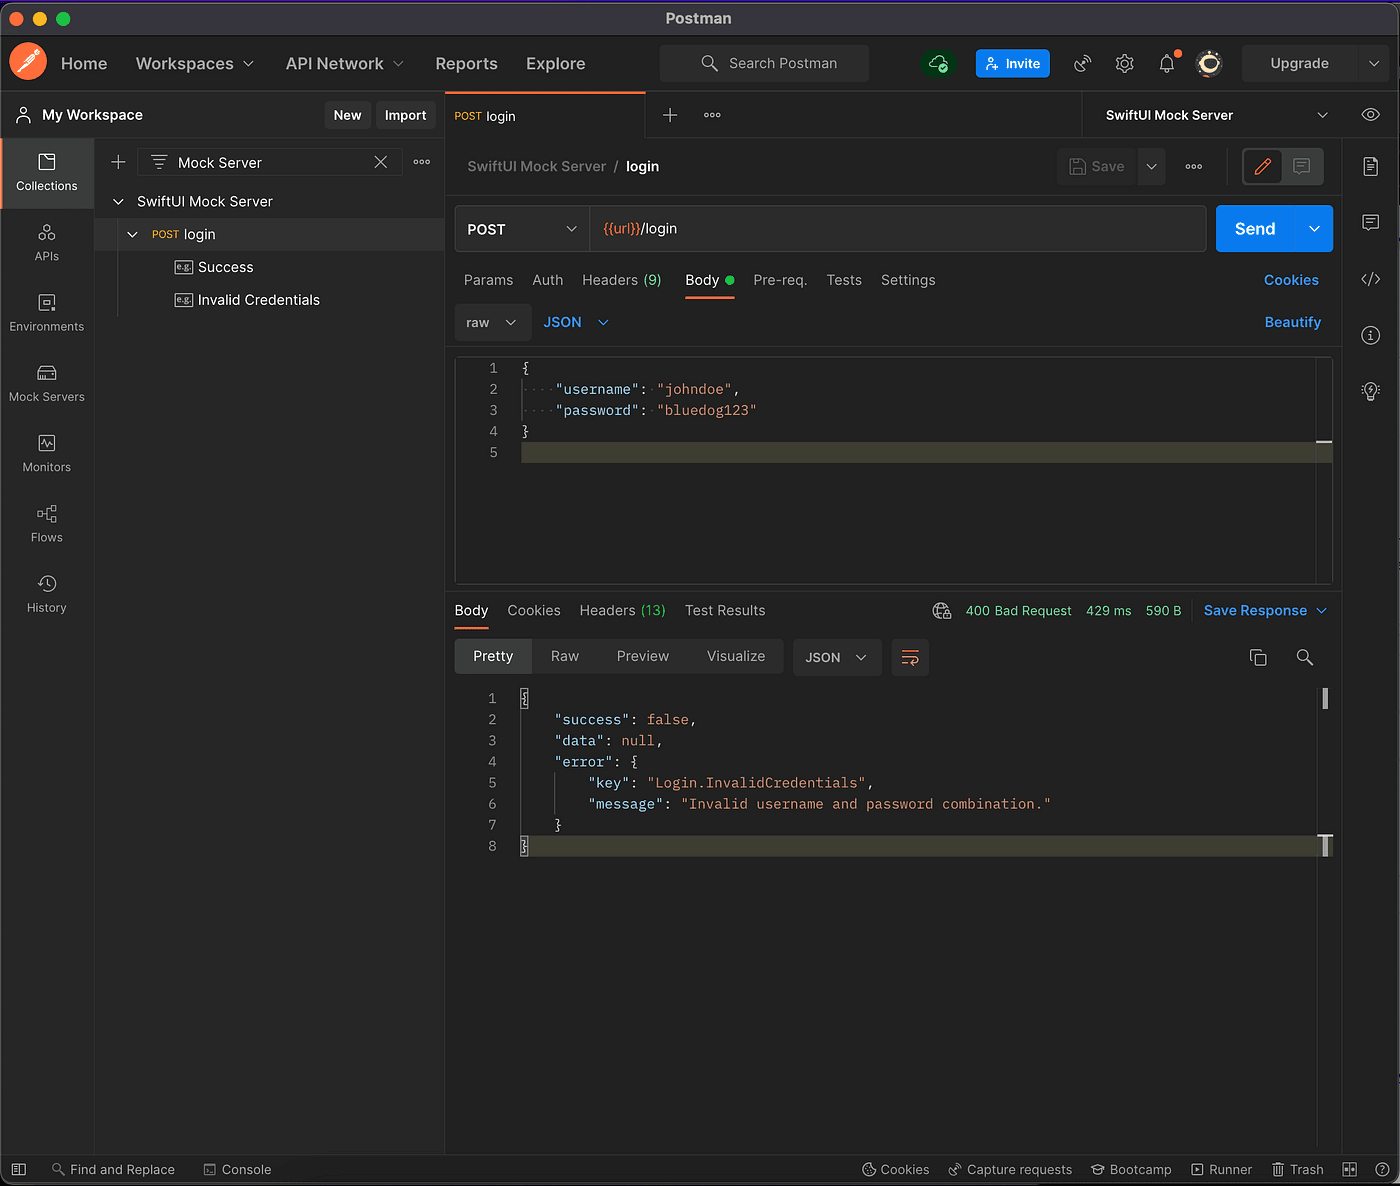Open the SwiftUI Mock Server environment dropdown
The image size is (1400, 1186).
pyautogui.click(x=1217, y=115)
